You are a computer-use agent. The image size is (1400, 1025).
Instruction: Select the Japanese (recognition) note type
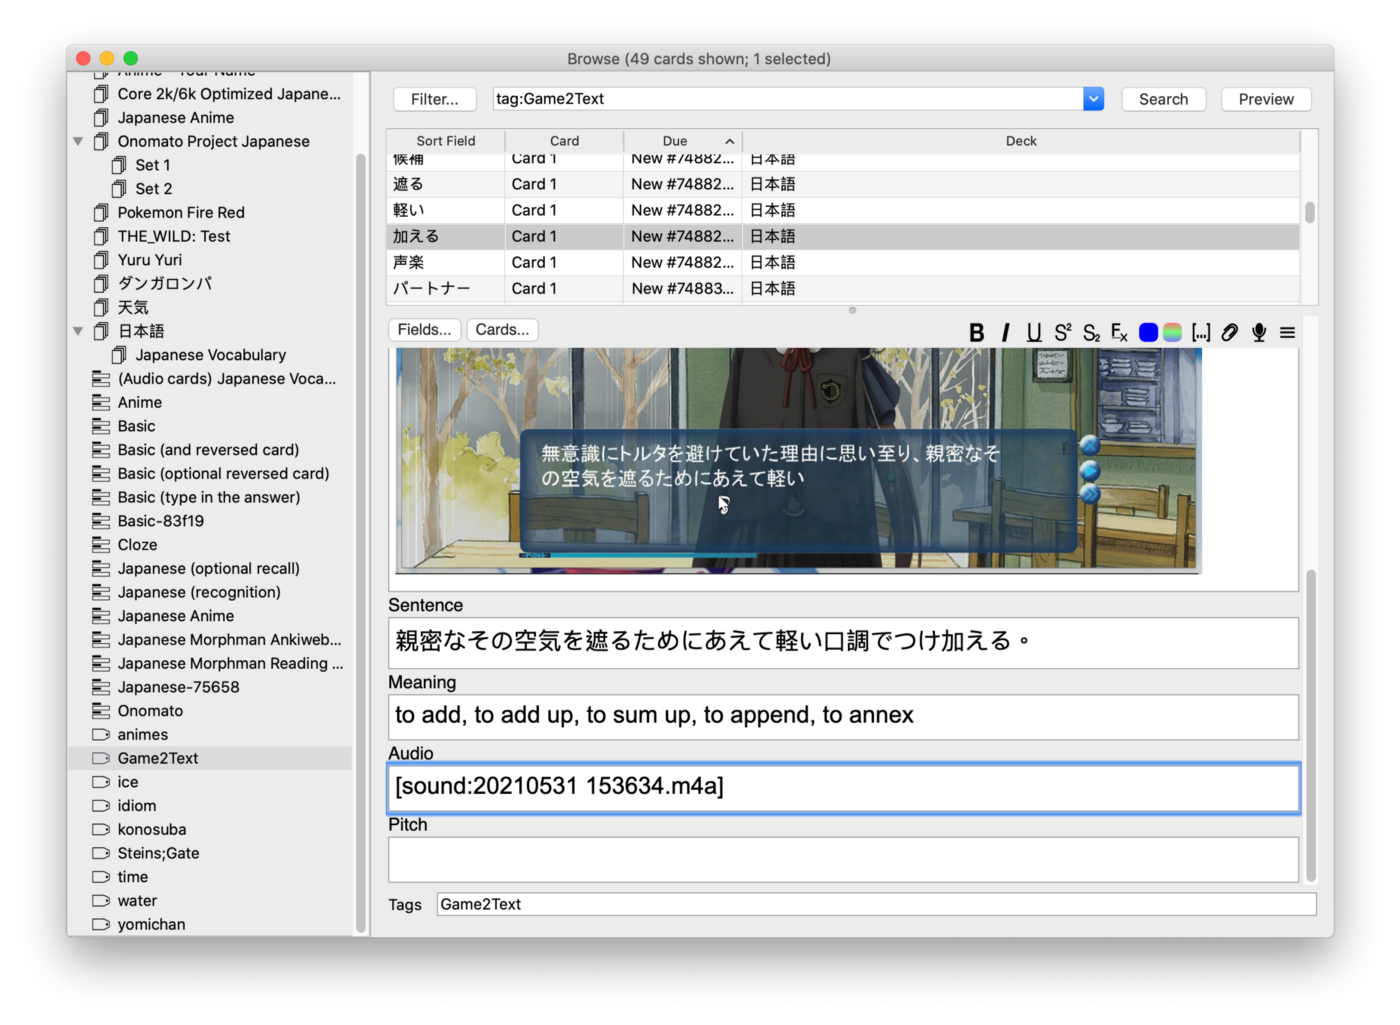(199, 592)
